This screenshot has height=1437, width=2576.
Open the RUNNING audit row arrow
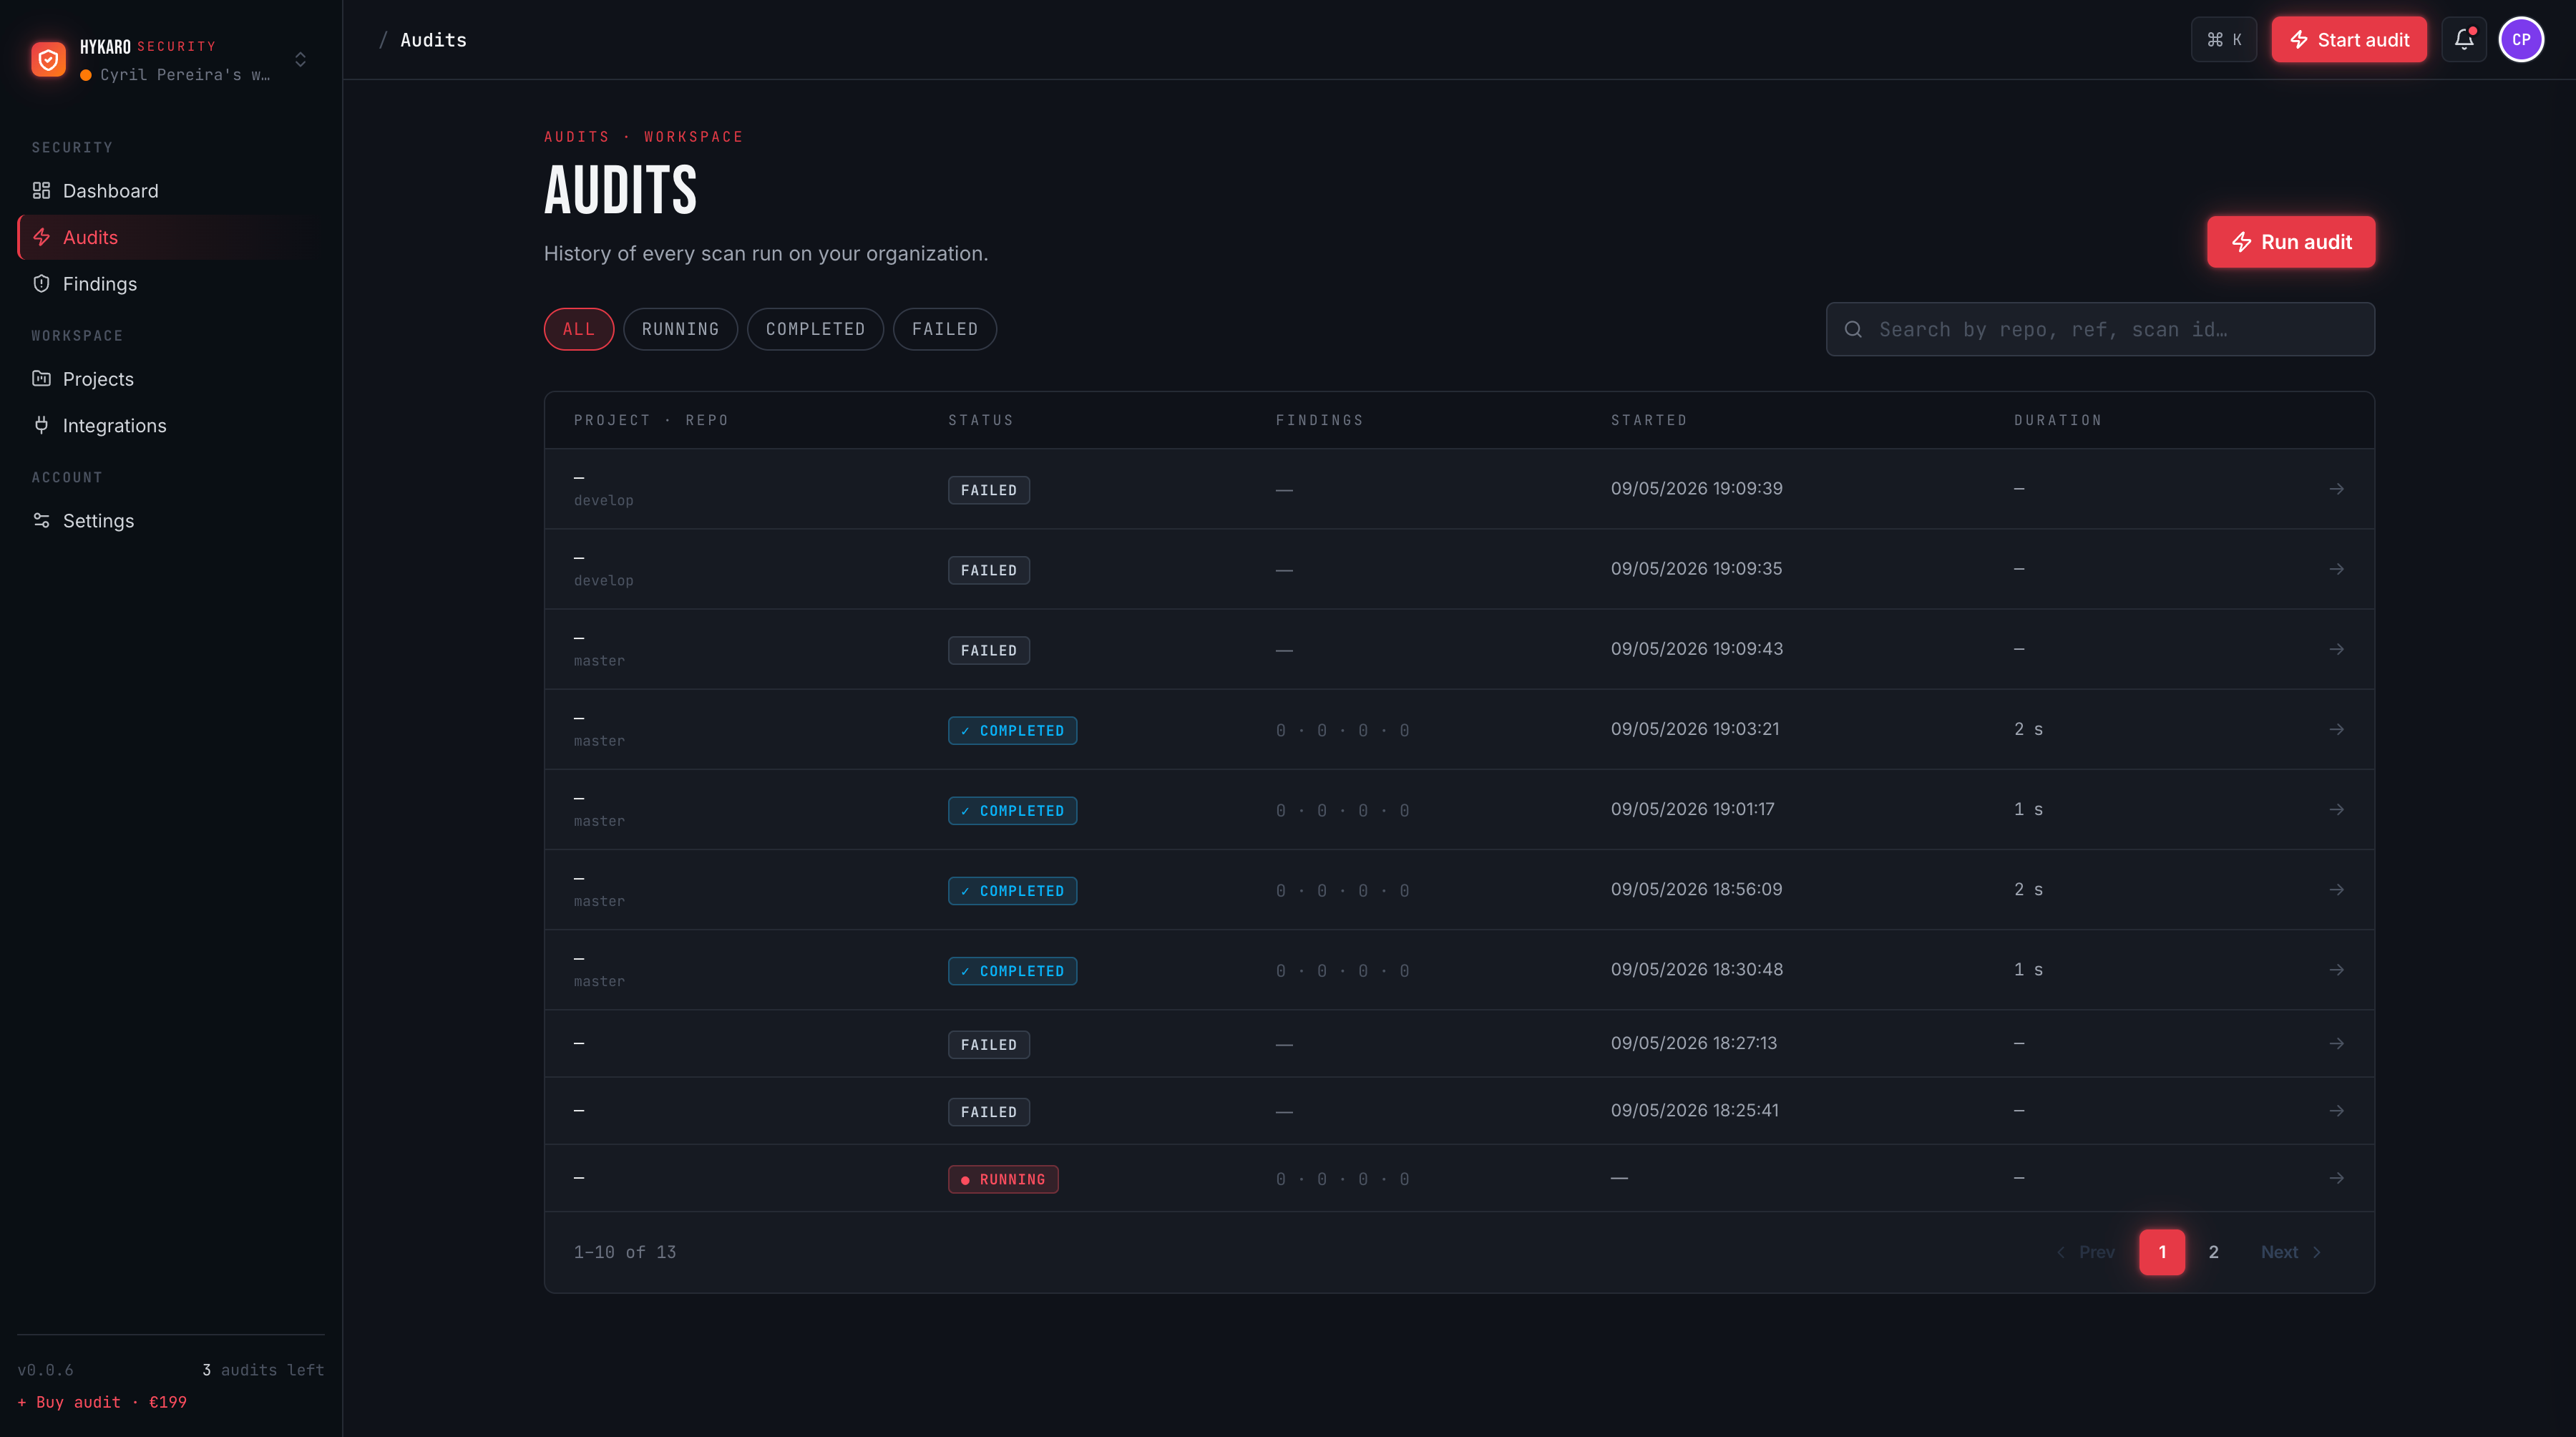pos(2337,1178)
